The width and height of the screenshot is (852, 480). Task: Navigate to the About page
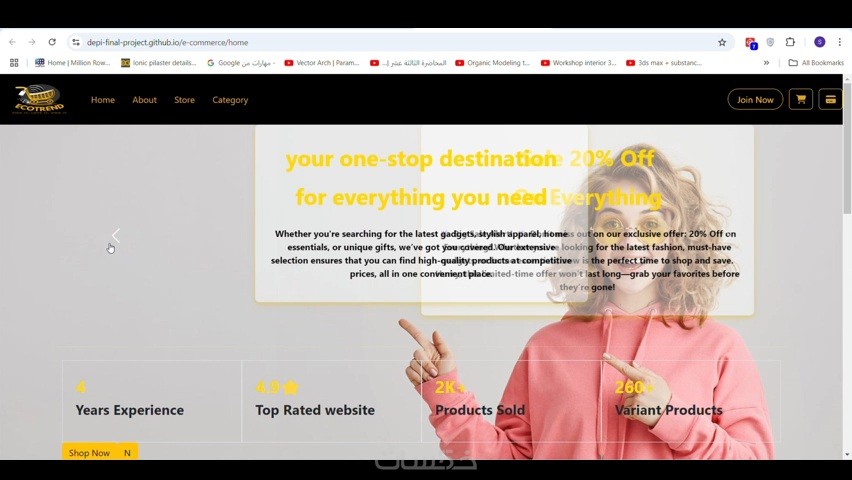[x=145, y=100]
